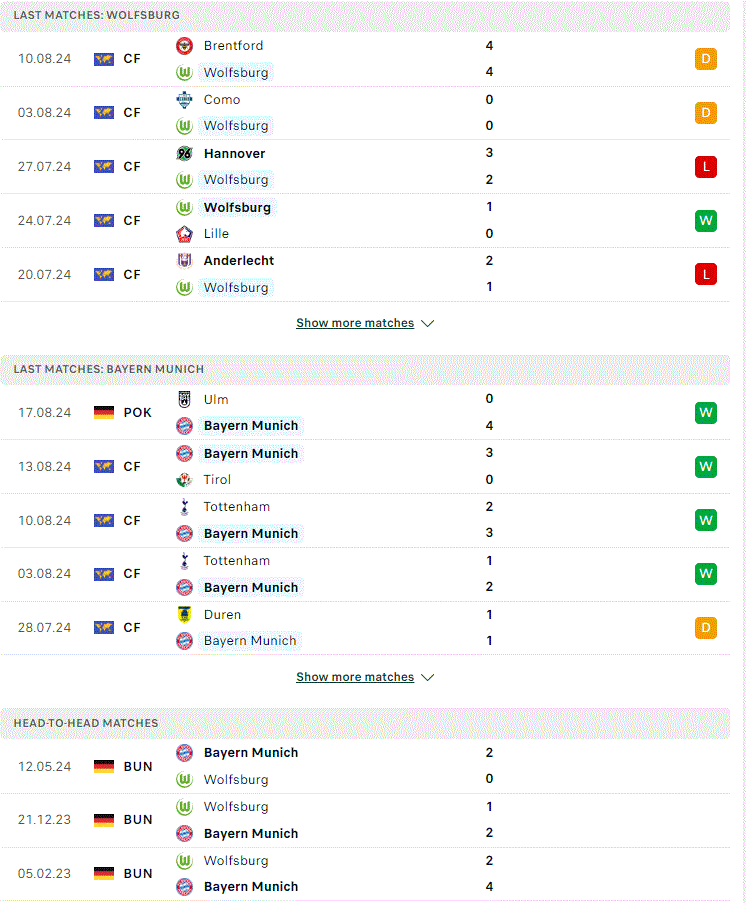Click the Hannover 96 club logo
746x903 pixels.
click(x=184, y=154)
